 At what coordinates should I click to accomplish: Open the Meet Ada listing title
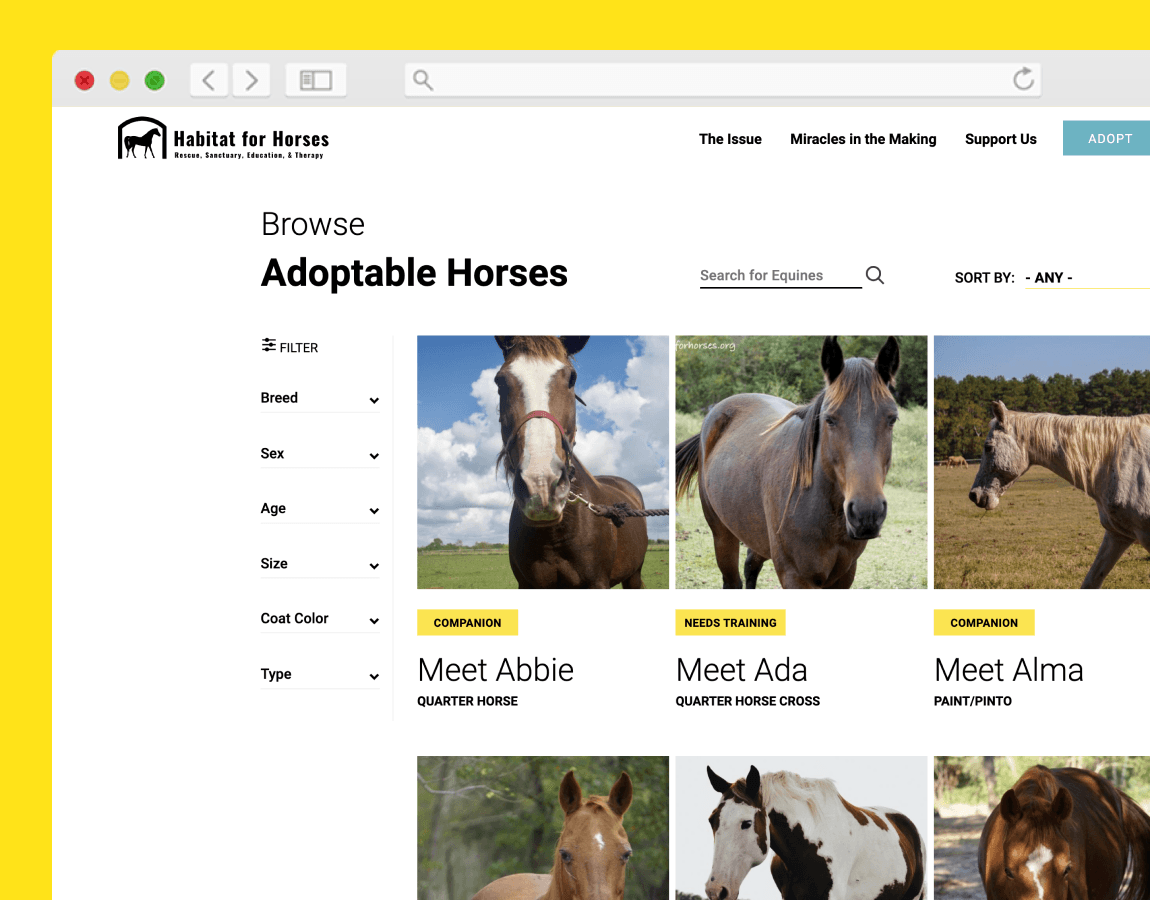(741, 670)
